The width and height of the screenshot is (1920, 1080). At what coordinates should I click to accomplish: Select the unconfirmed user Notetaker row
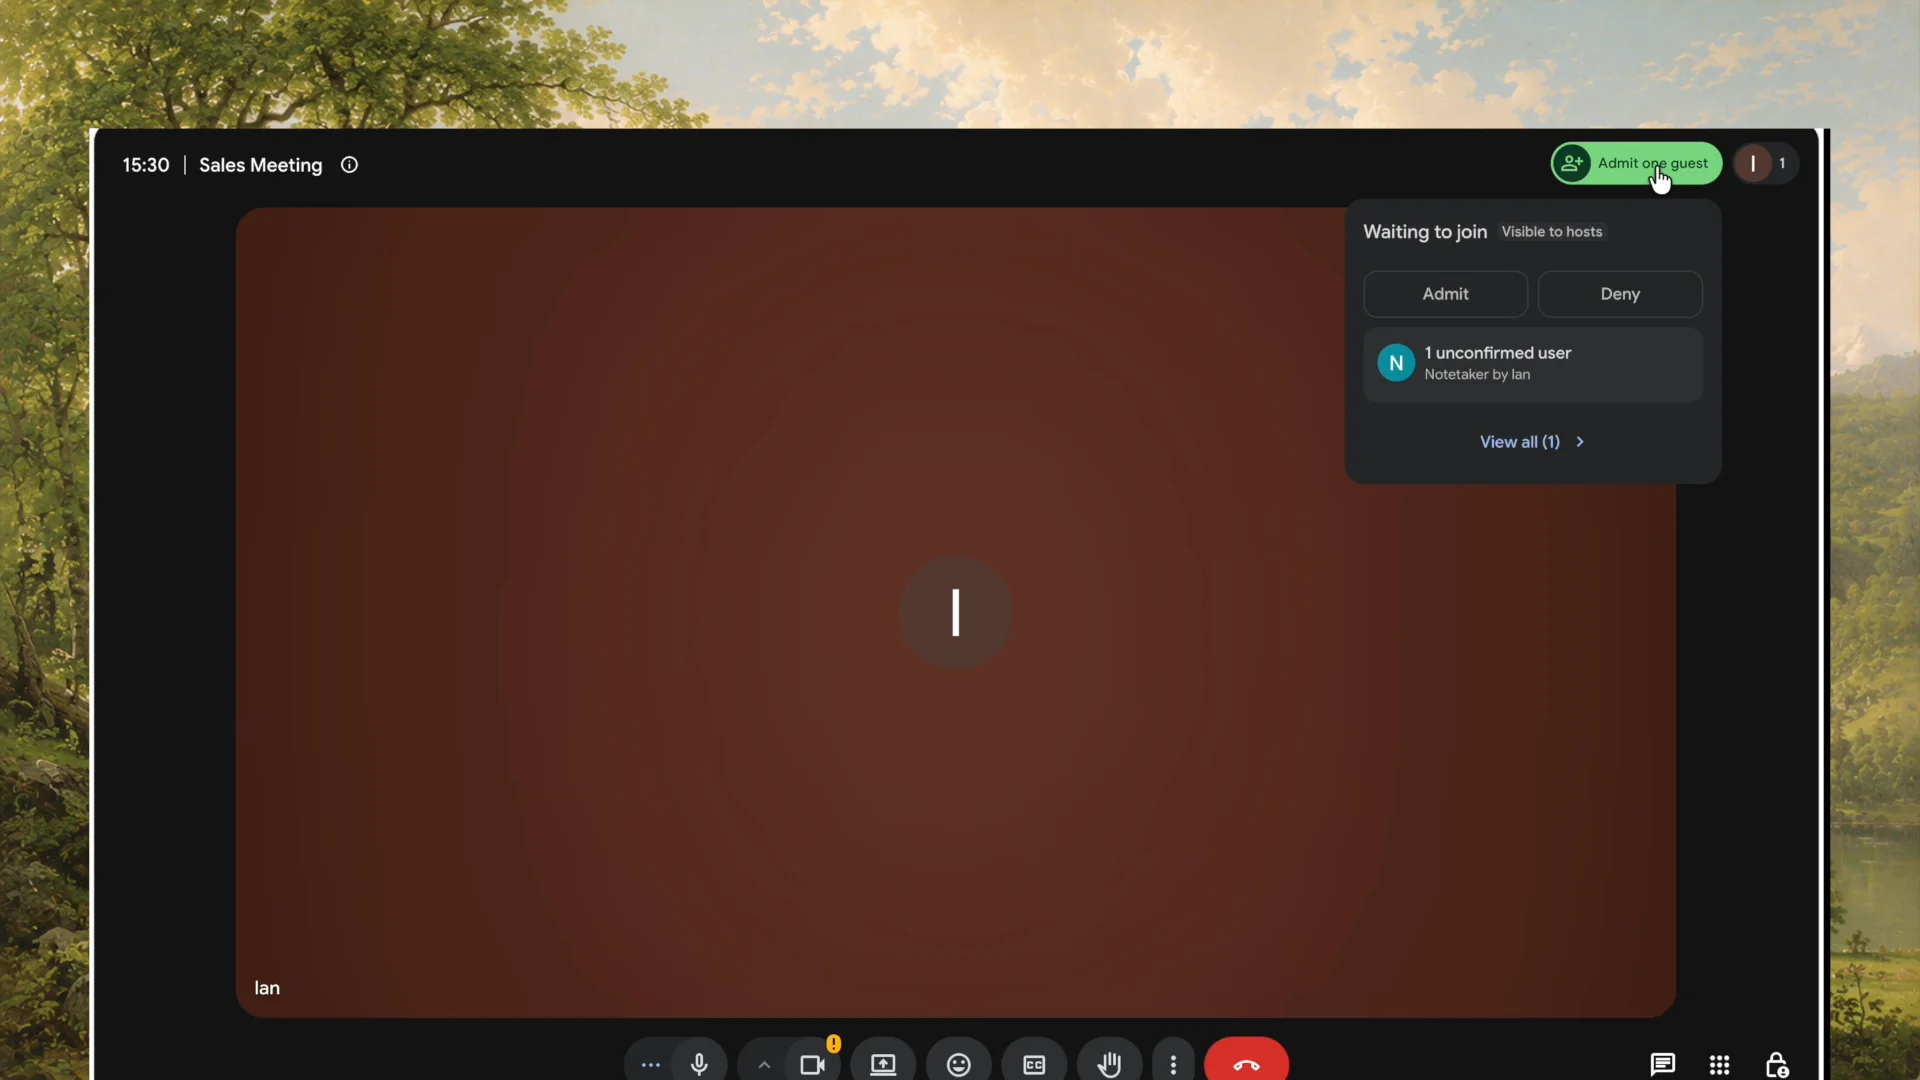tap(1533, 364)
